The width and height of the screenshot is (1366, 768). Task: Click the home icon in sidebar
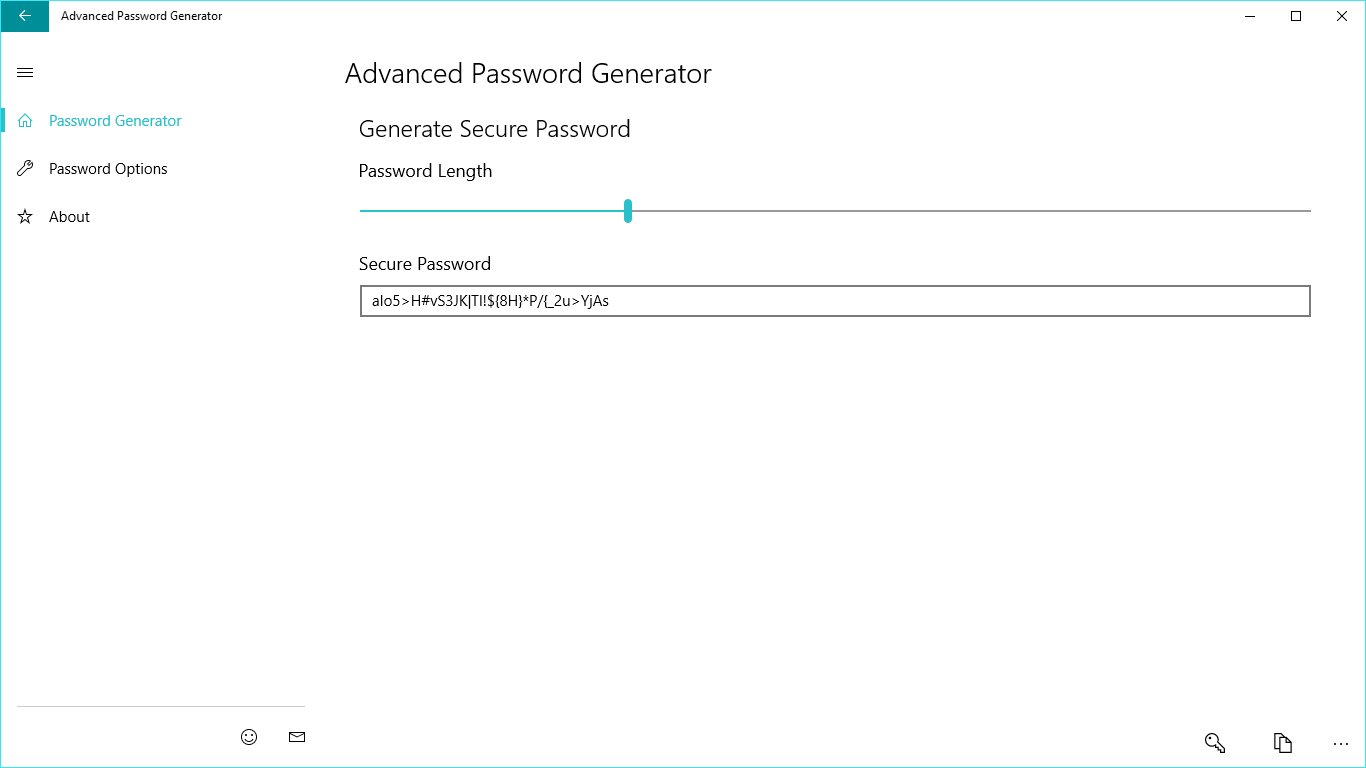[x=26, y=121]
